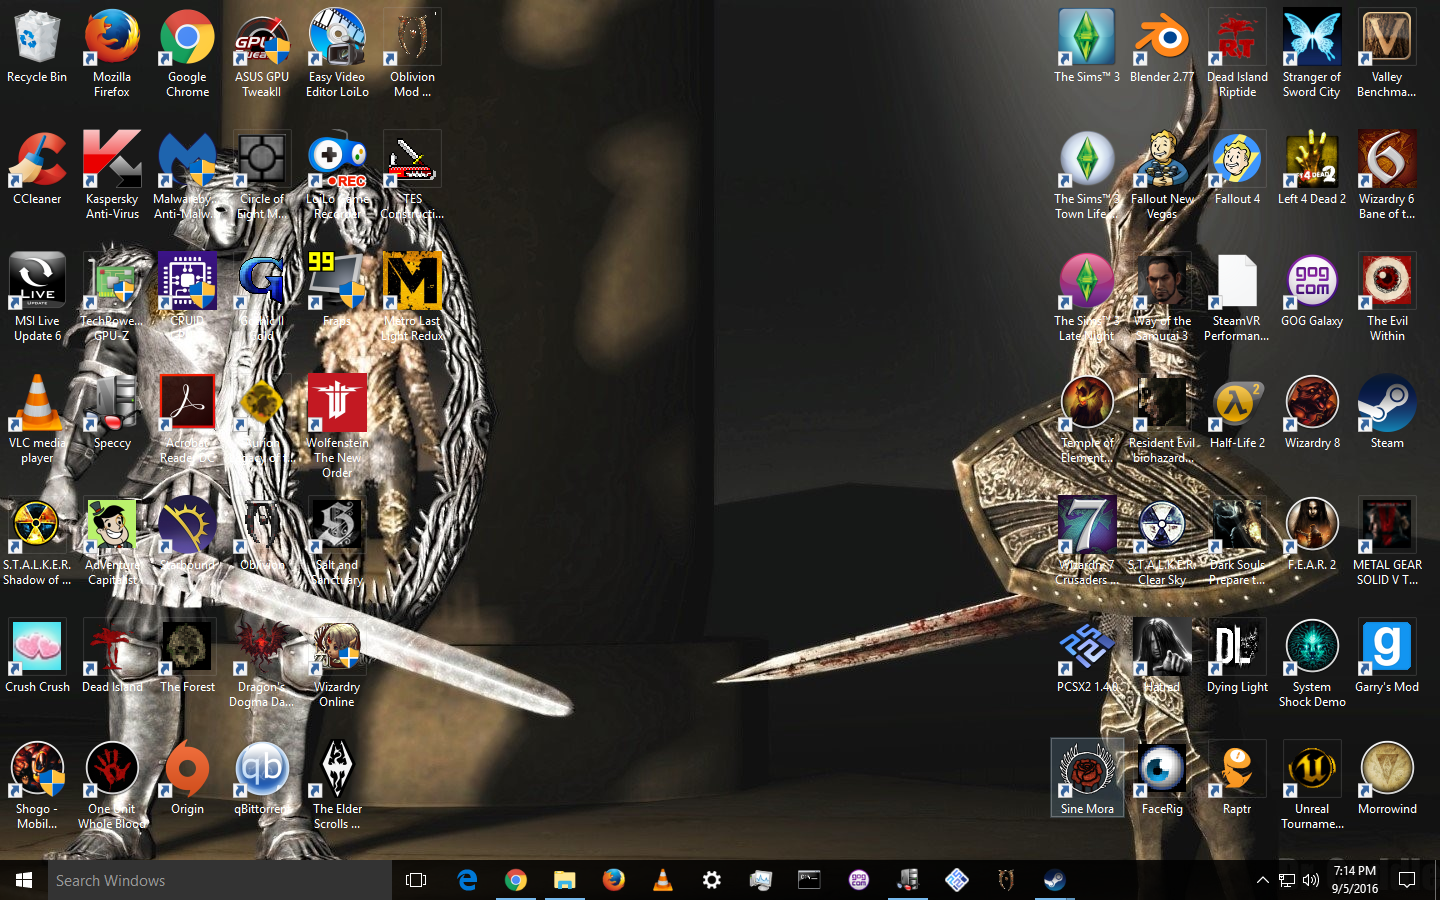Open the ASUS GPU TweakII shortcut

click(x=262, y=54)
